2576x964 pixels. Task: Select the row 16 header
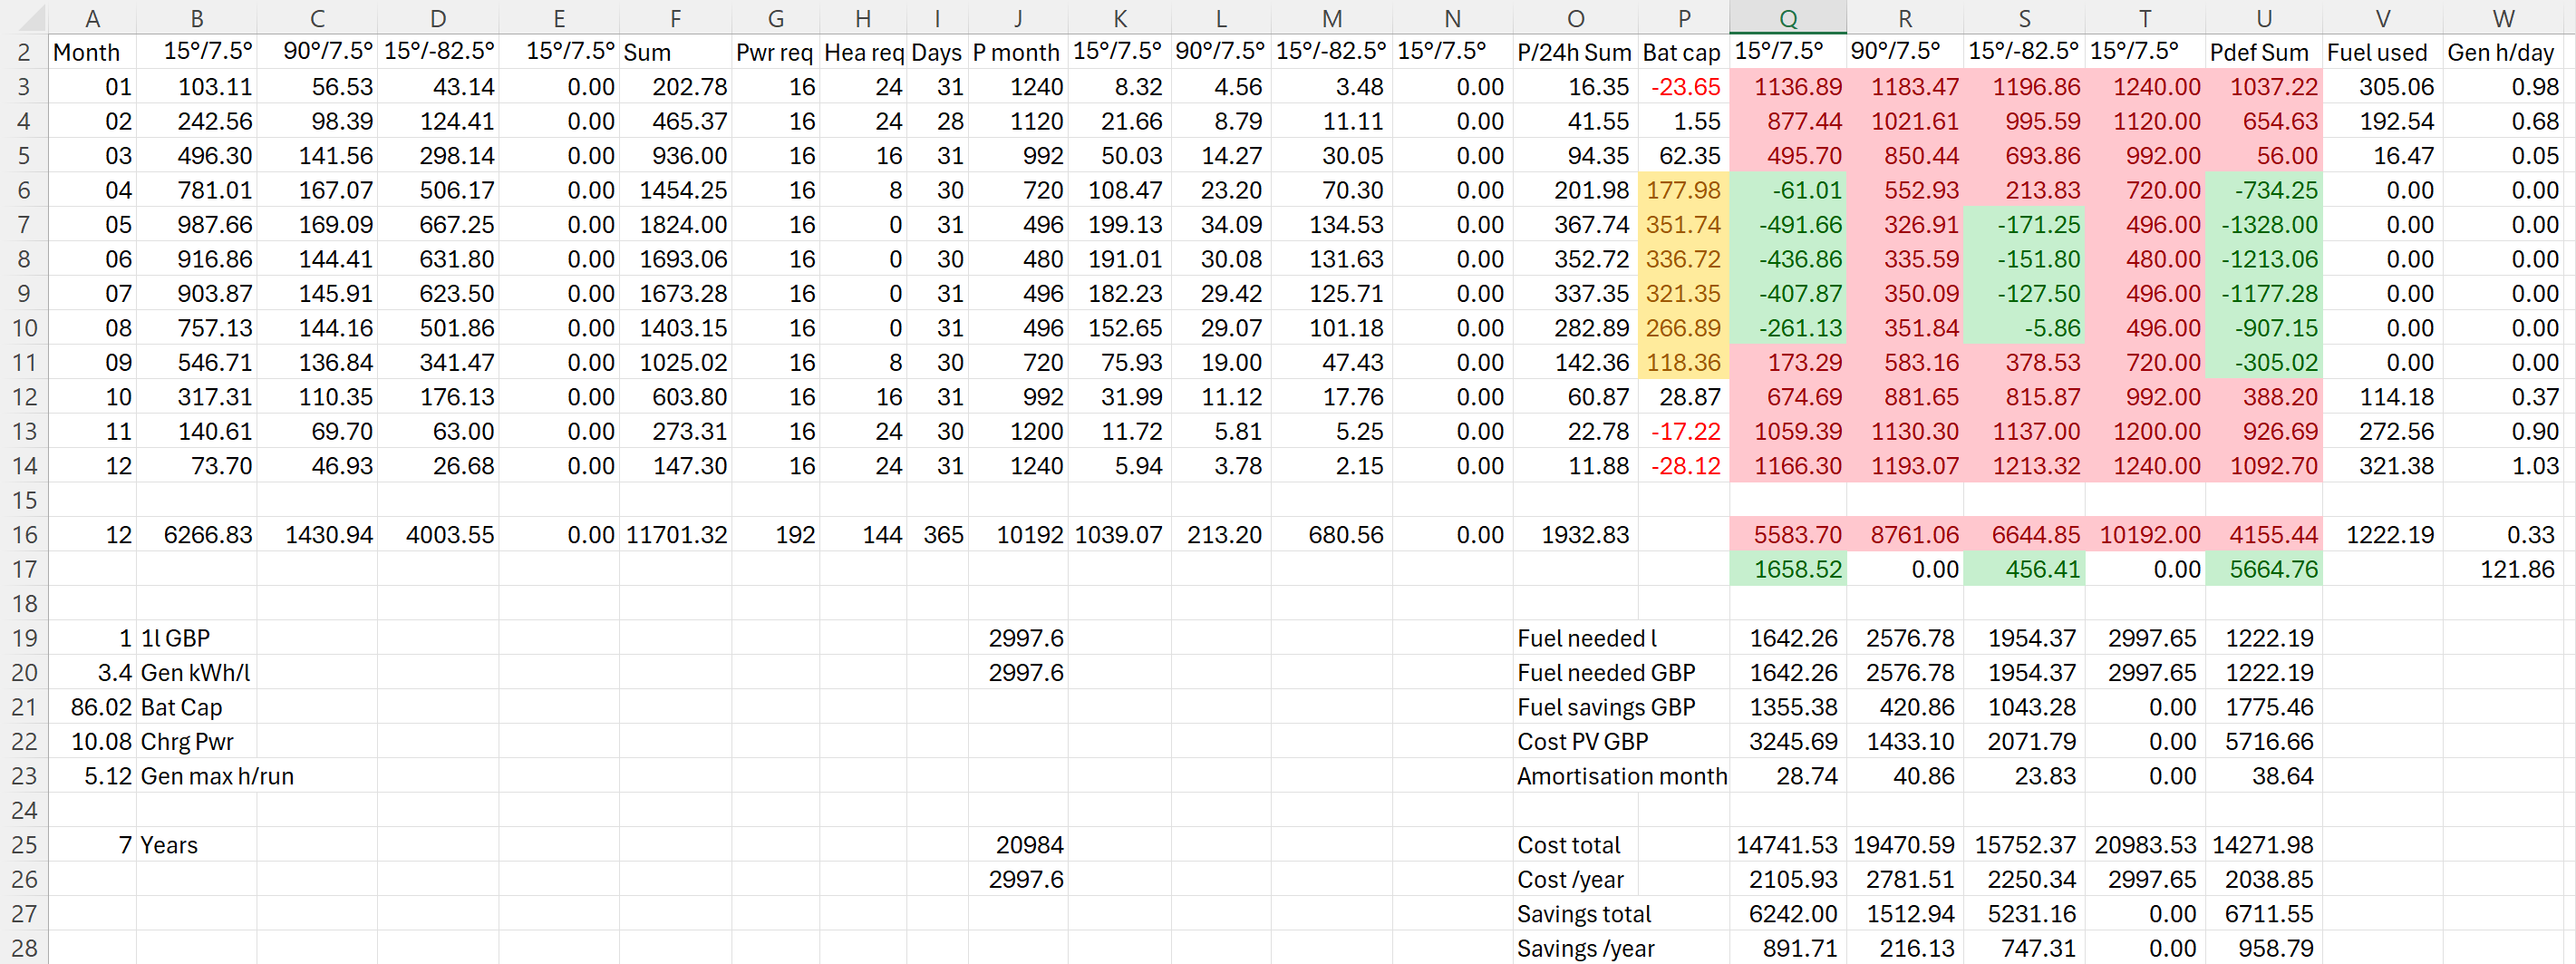click(x=24, y=535)
